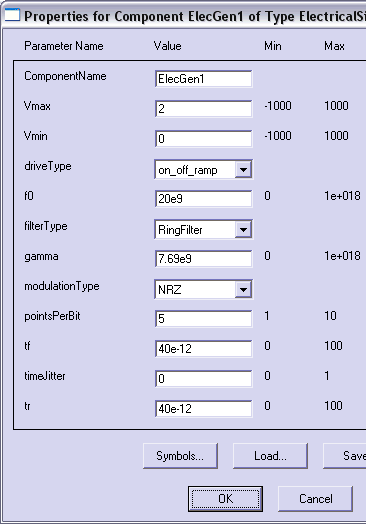
Task: Open the driveType dropdown arrow
Action: (243, 170)
